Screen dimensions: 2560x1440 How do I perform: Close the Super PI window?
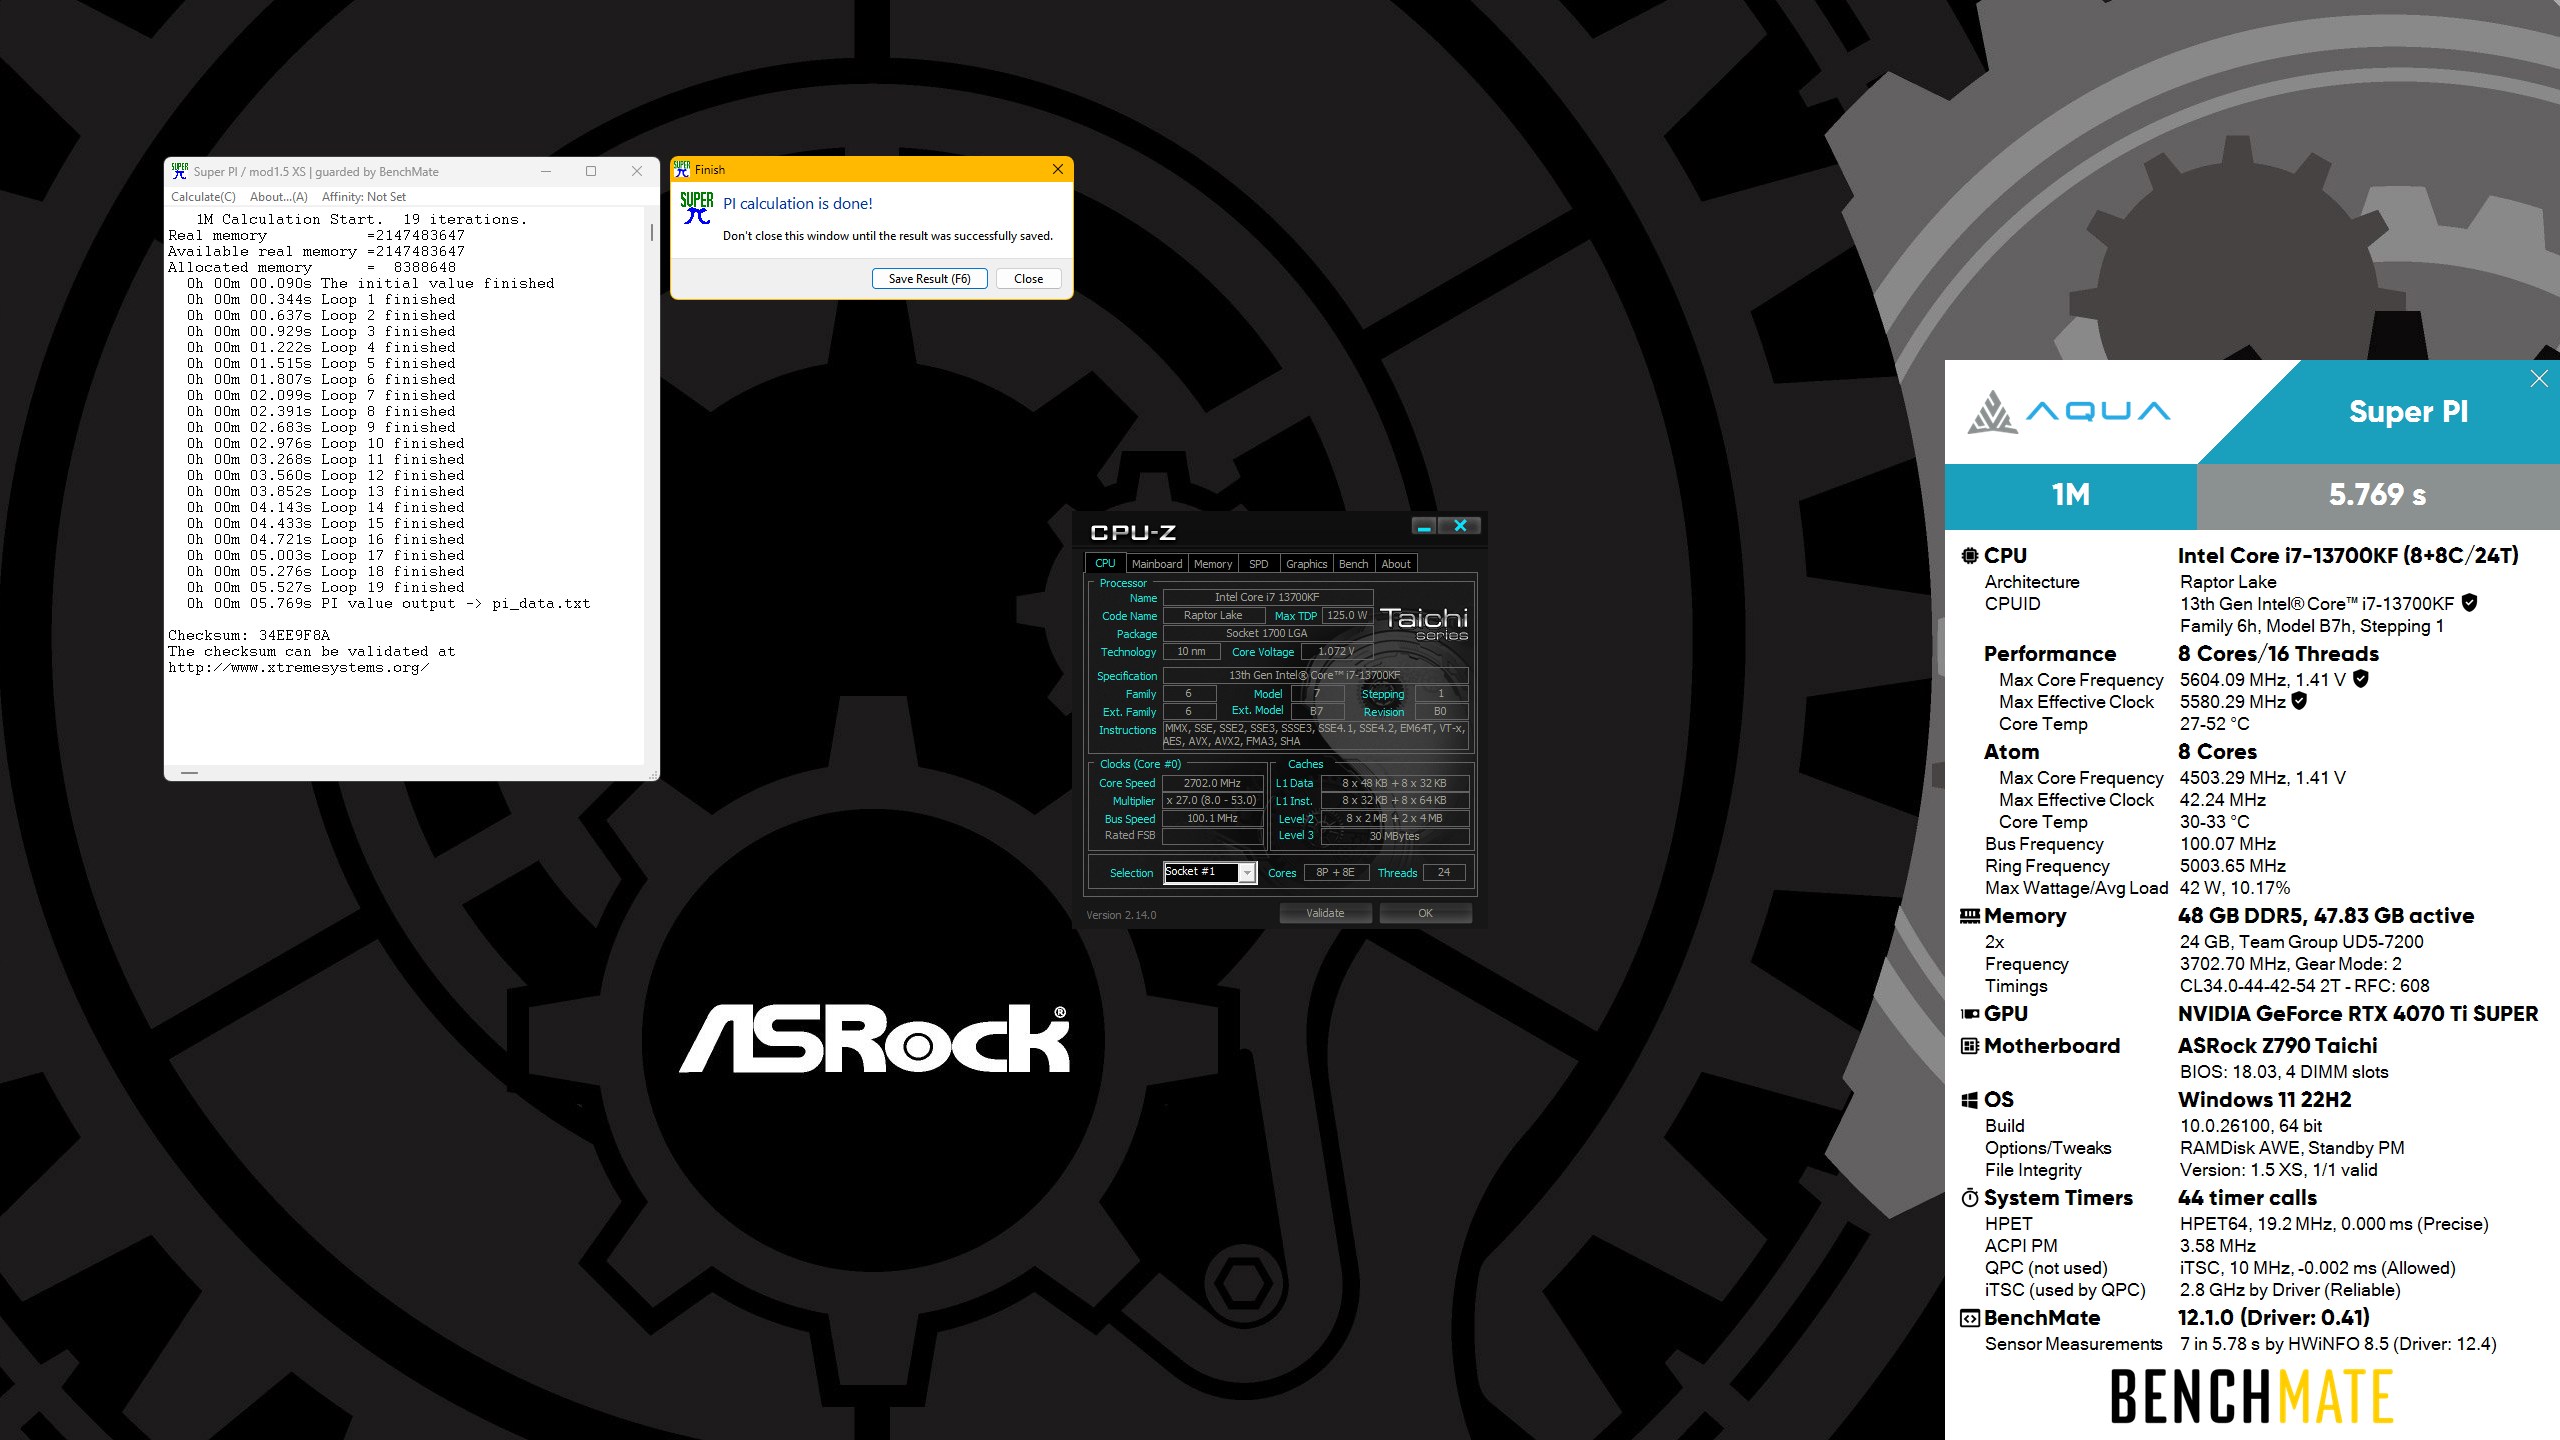[x=637, y=171]
